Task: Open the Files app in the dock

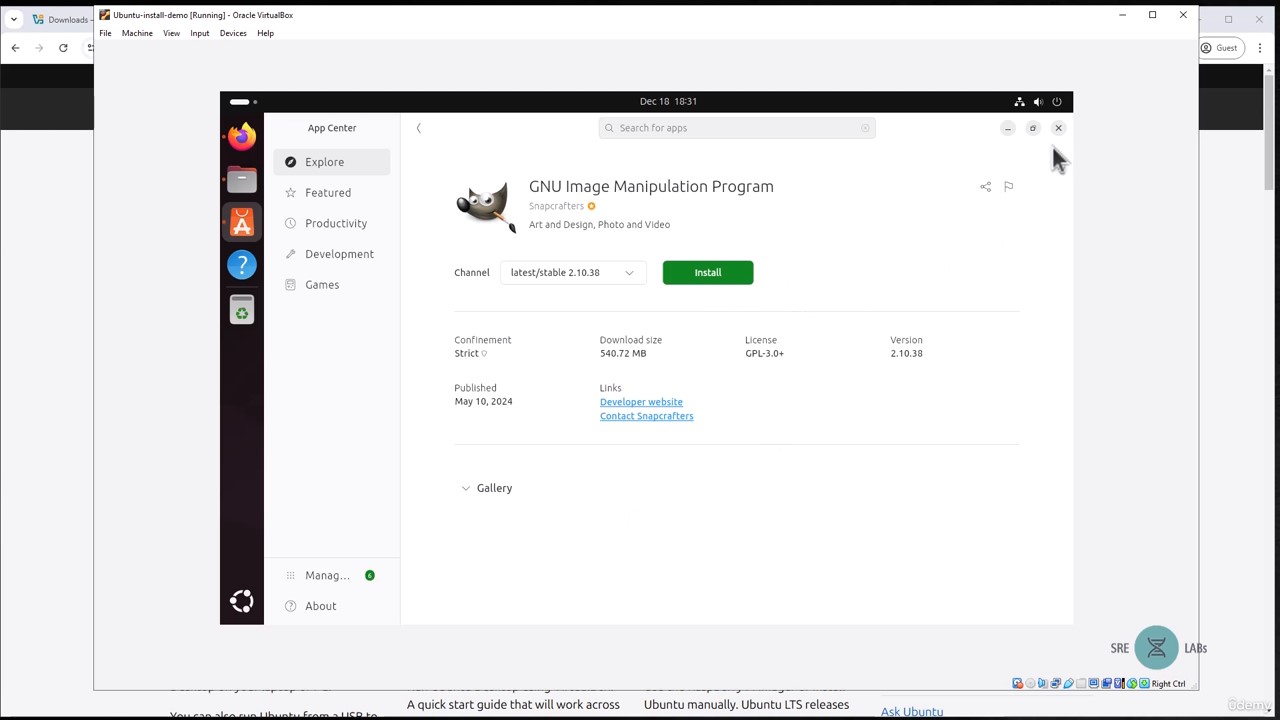Action: tap(242, 179)
